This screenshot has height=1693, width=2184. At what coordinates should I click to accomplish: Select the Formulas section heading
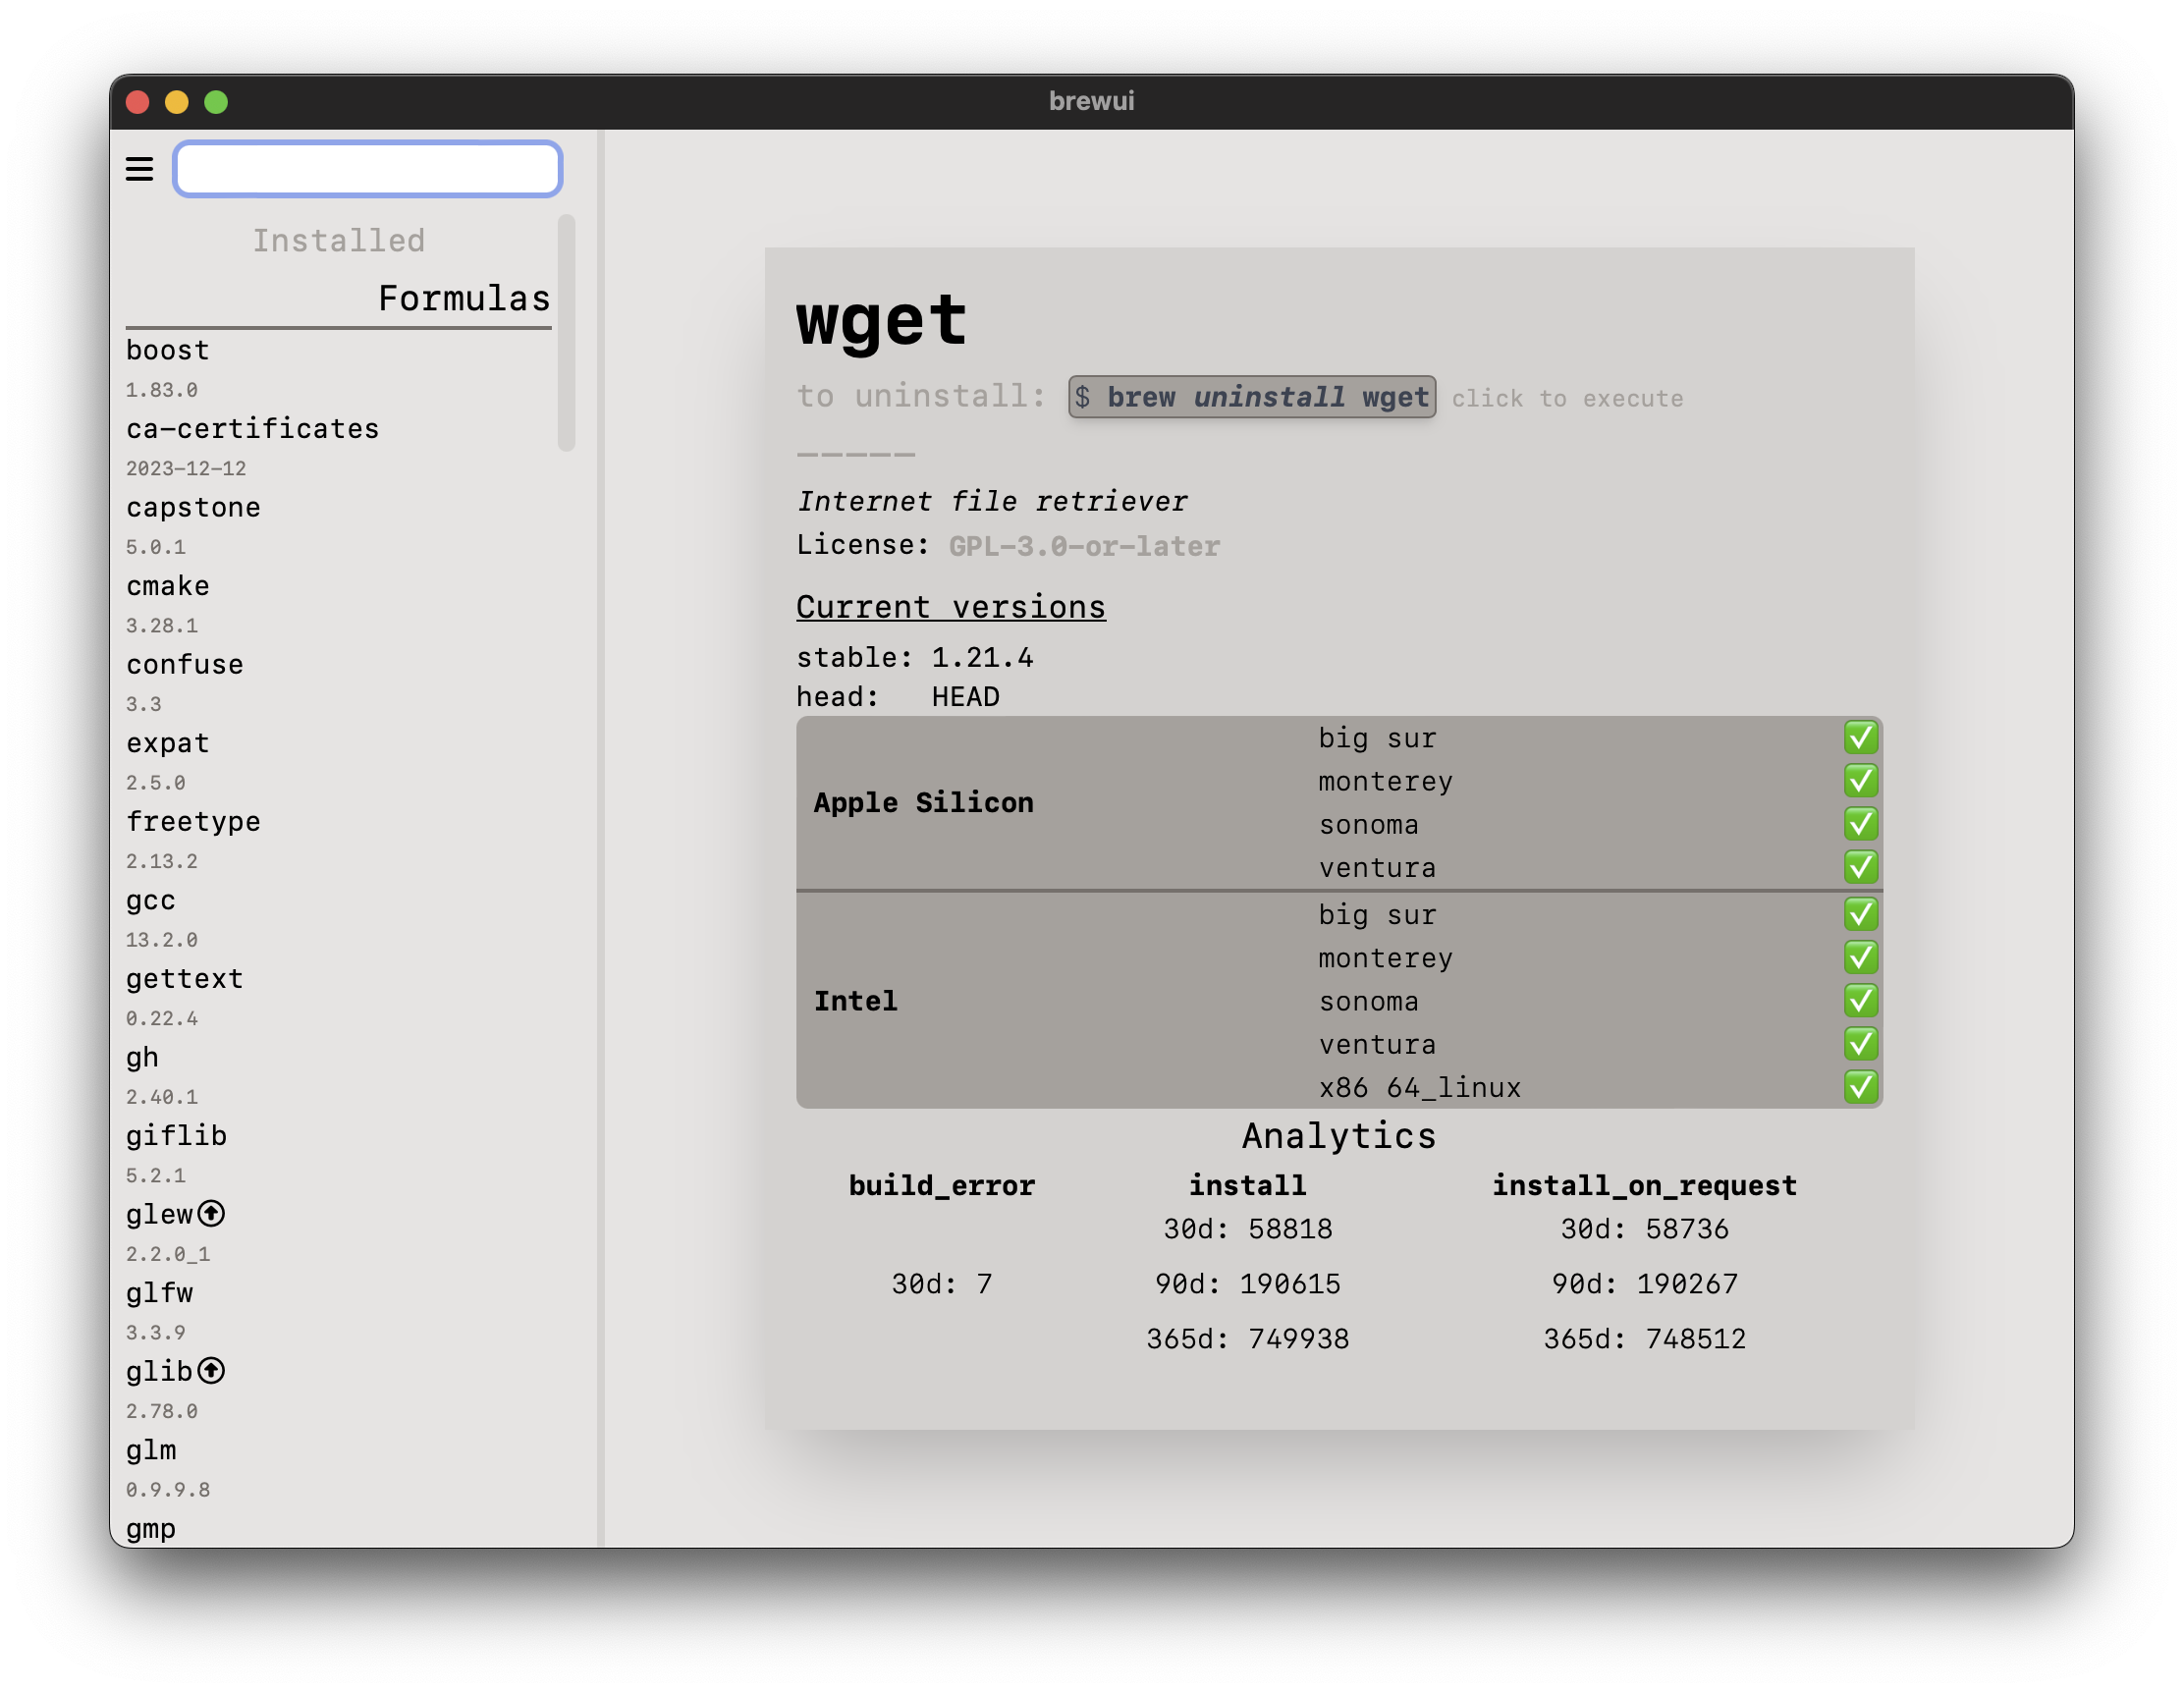pyautogui.click(x=464, y=298)
